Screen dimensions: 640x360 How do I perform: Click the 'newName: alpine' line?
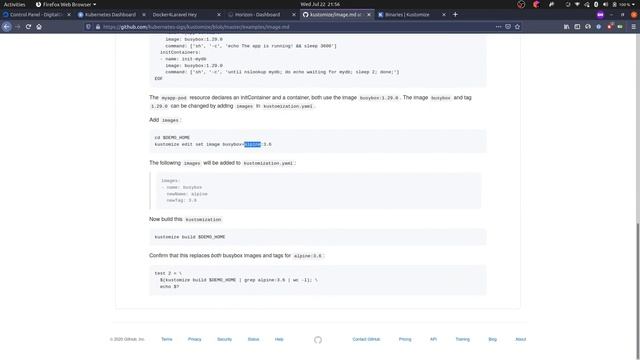(187, 194)
